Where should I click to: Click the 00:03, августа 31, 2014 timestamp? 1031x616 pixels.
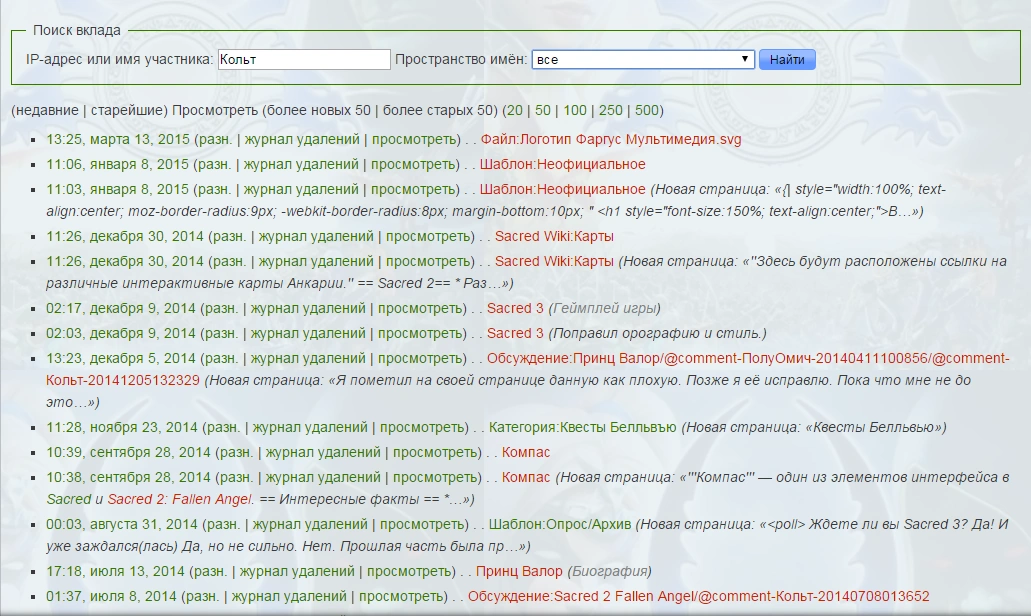point(122,525)
